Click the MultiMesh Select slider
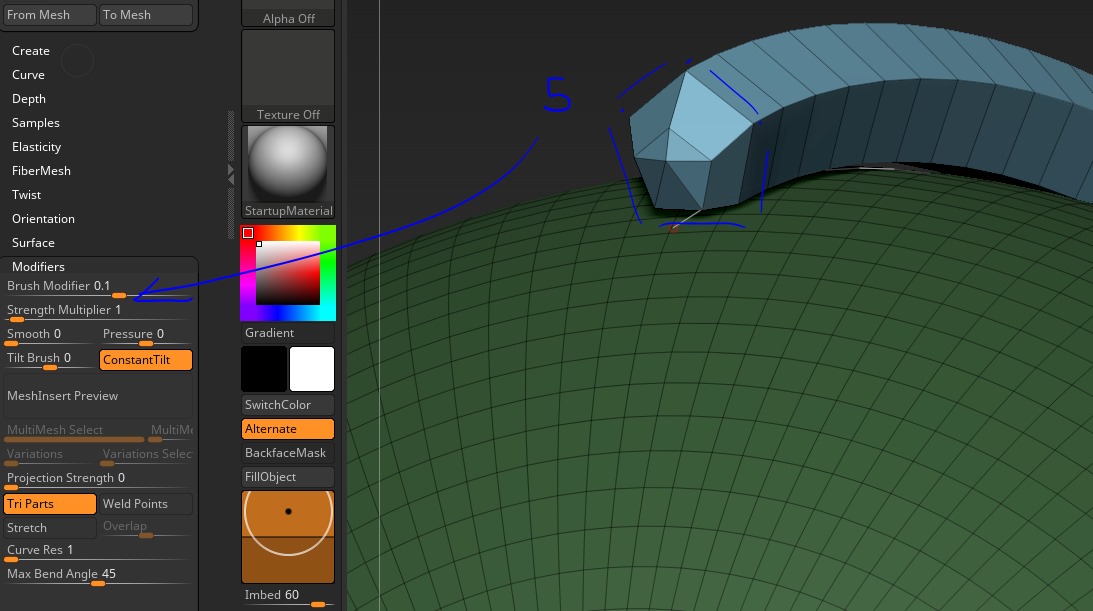Image resolution: width=1093 pixels, height=611 pixels. coord(75,433)
